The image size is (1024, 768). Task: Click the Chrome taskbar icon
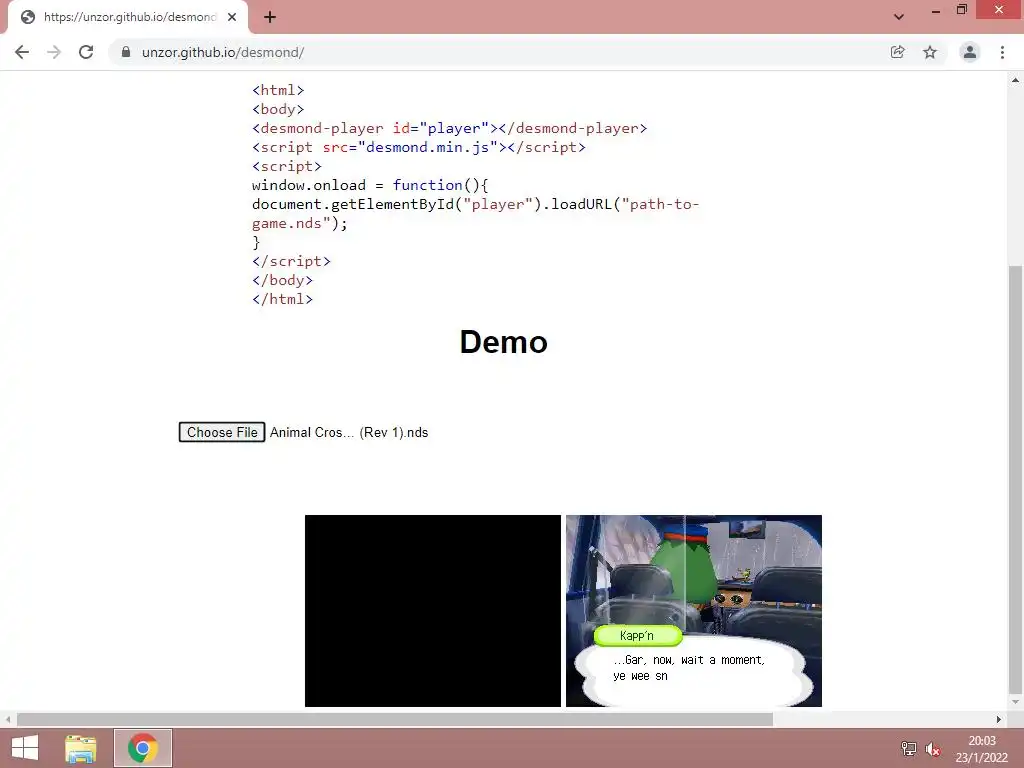pos(143,748)
